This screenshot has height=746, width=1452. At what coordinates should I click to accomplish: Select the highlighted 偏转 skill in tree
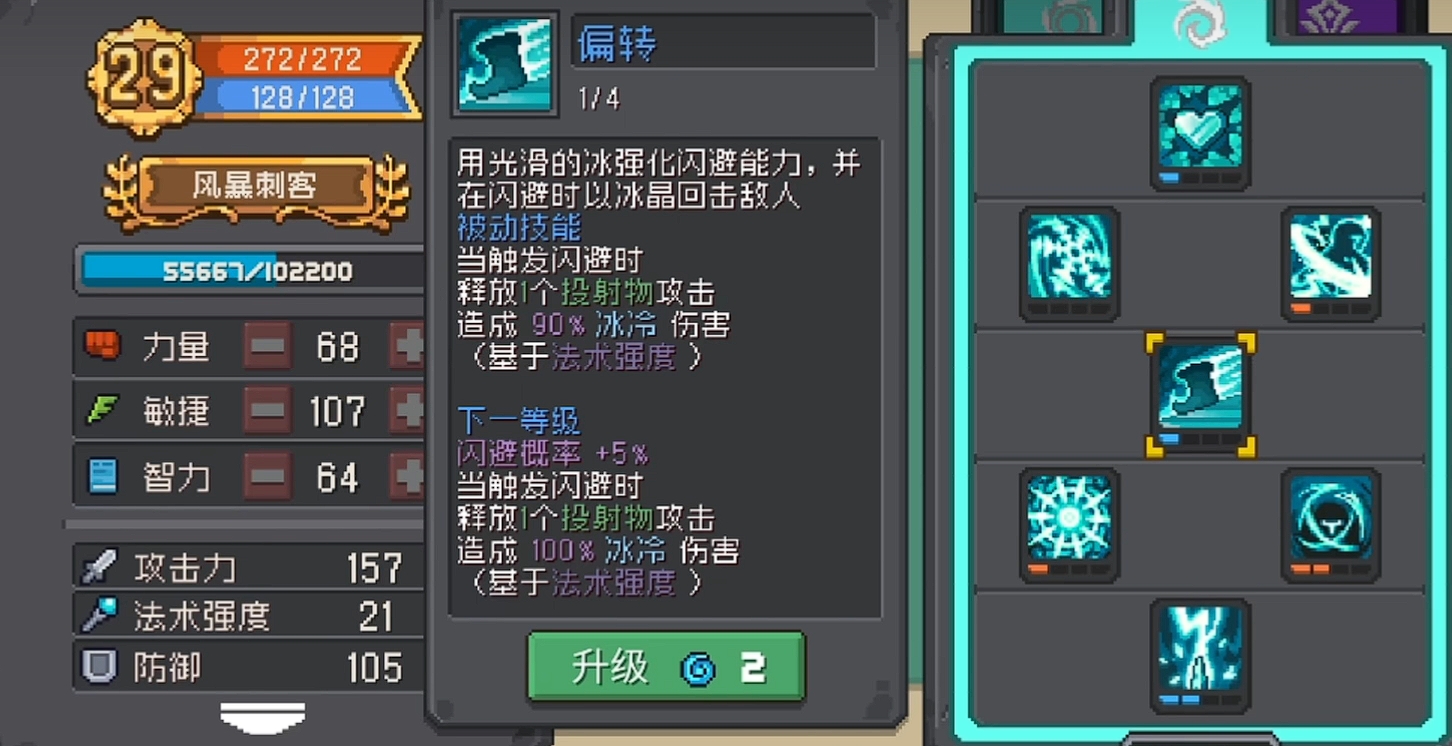(1200, 395)
